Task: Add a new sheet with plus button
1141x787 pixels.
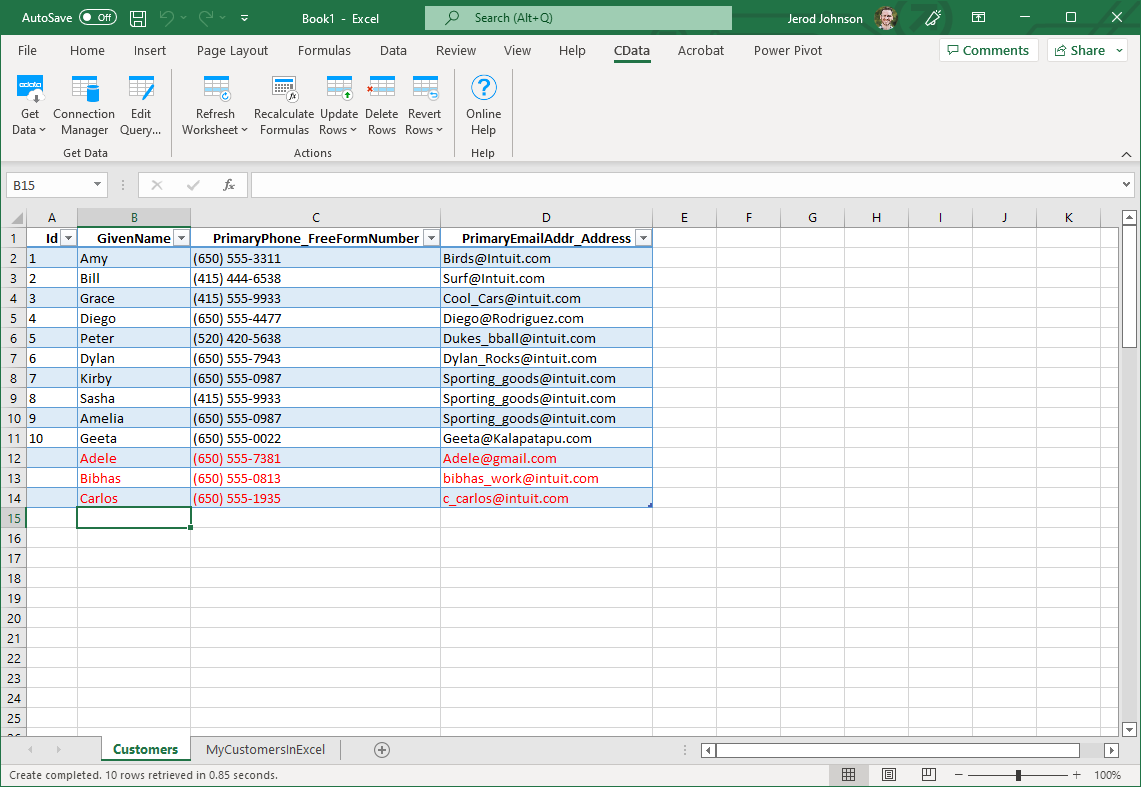Action: (x=381, y=749)
